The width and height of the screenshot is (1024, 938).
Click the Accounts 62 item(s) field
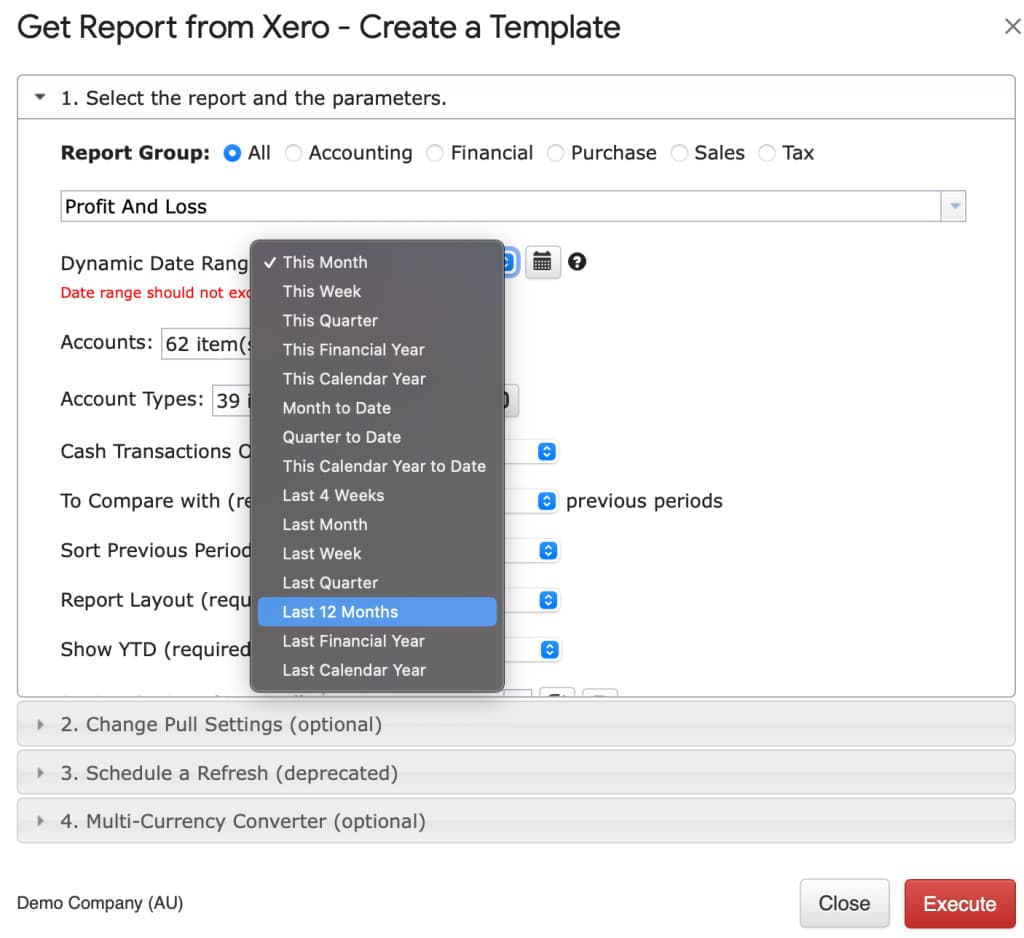tap(206, 344)
